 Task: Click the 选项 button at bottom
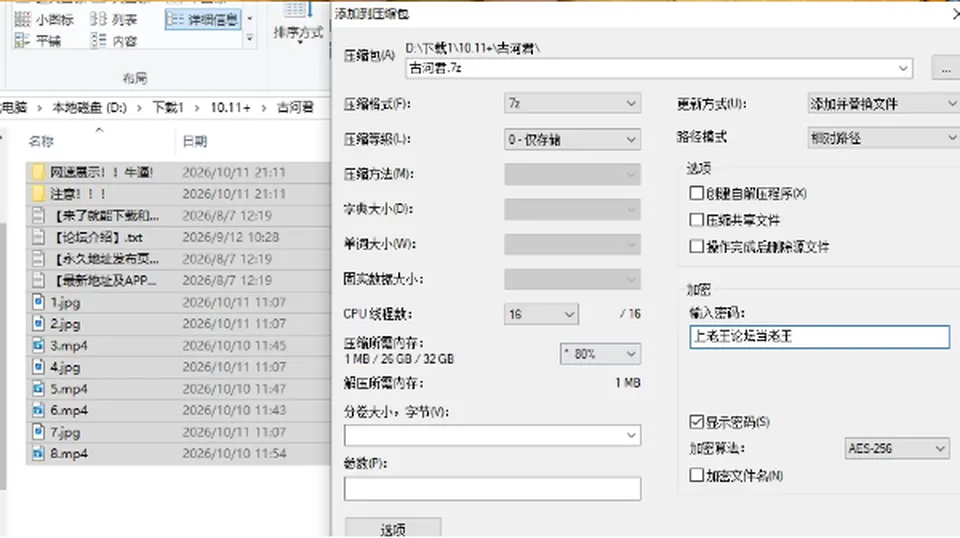(393, 529)
